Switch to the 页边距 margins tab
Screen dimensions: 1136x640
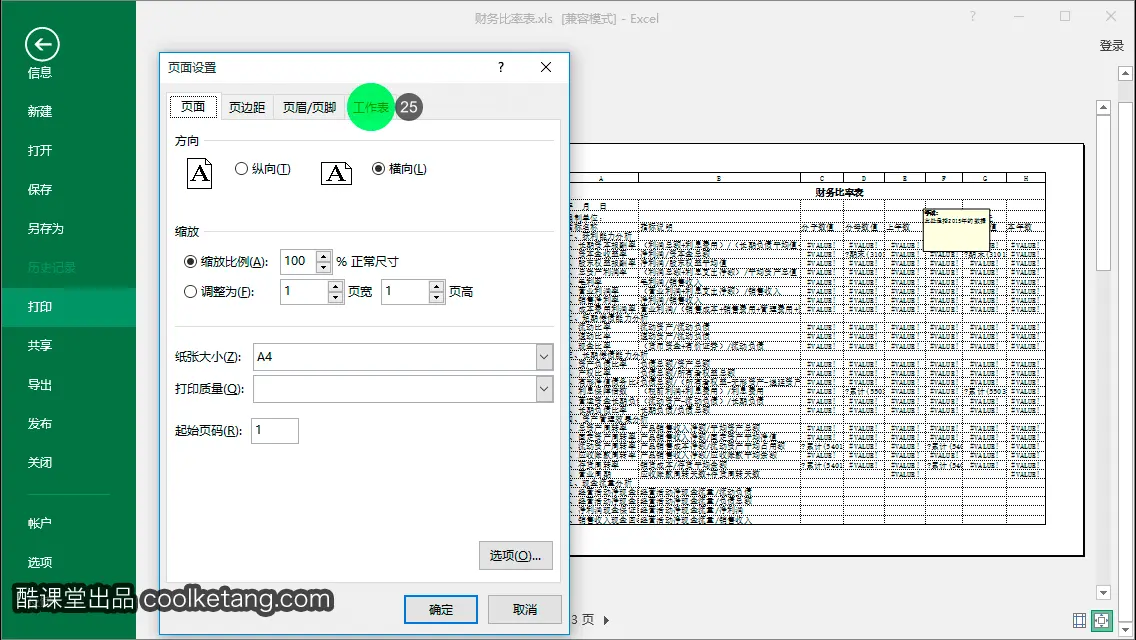coord(247,107)
